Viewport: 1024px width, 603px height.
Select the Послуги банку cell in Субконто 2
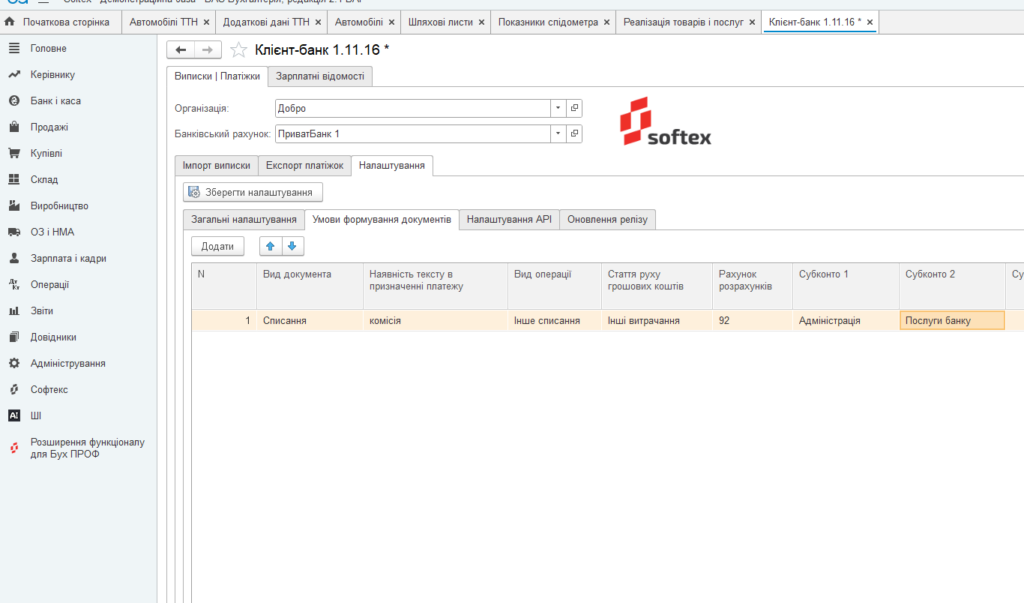952,321
